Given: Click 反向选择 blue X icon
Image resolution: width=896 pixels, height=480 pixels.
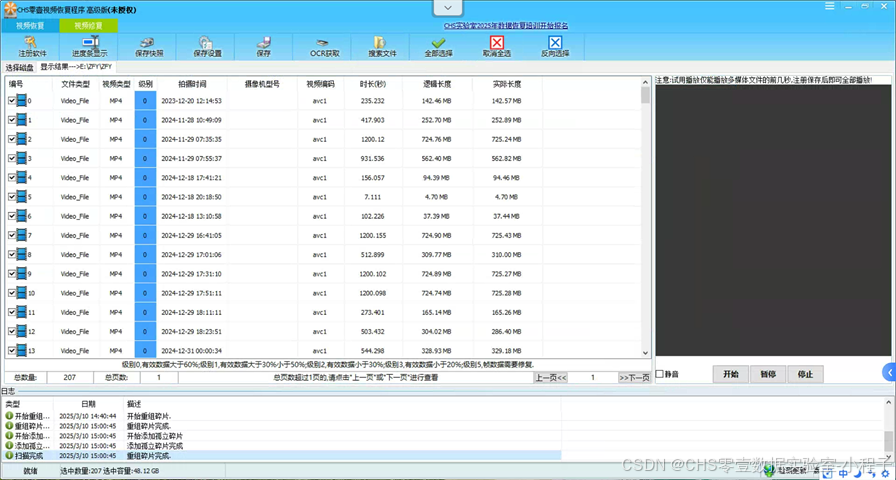Looking at the screenshot, I should tap(555, 43).
